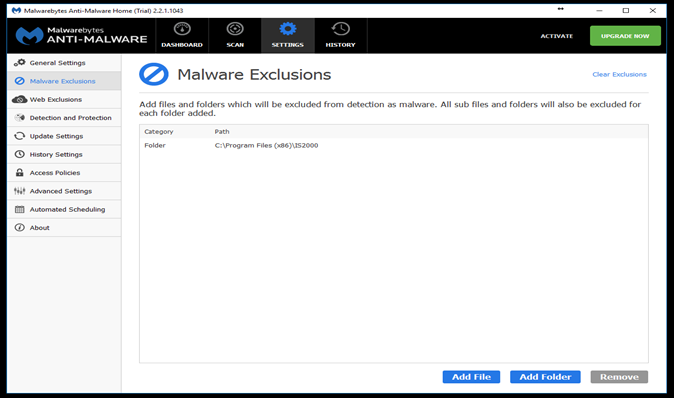Click the History Settings clock icon
Viewport: 674px width, 398px height.
point(19,154)
